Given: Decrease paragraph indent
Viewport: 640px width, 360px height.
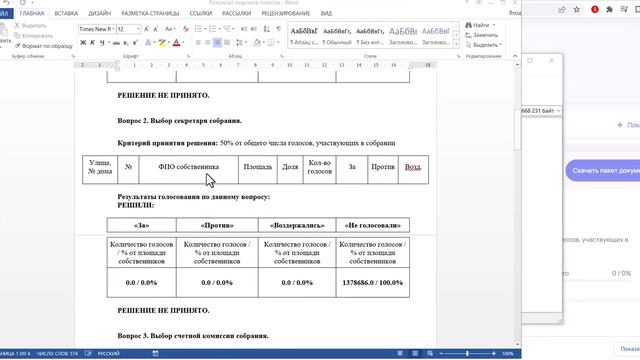Looking at the screenshot, I should (x=244, y=29).
